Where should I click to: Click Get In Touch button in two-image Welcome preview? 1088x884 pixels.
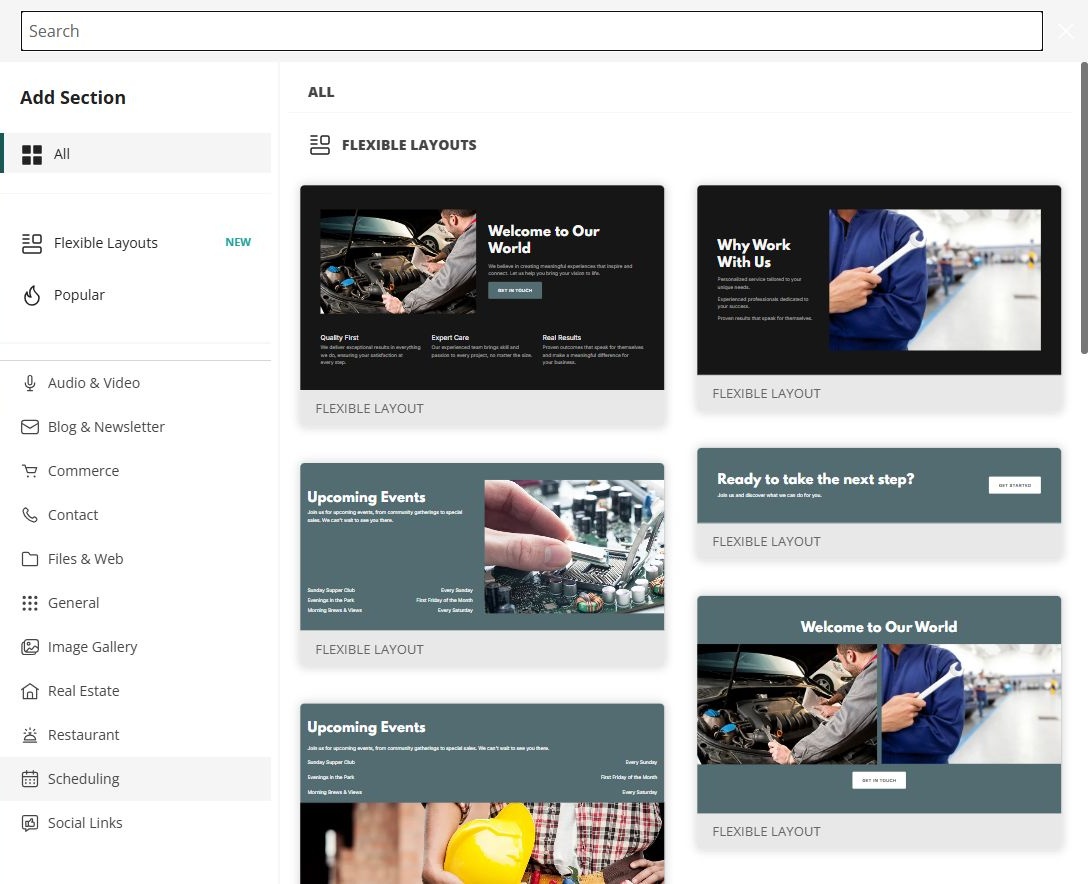point(879,780)
